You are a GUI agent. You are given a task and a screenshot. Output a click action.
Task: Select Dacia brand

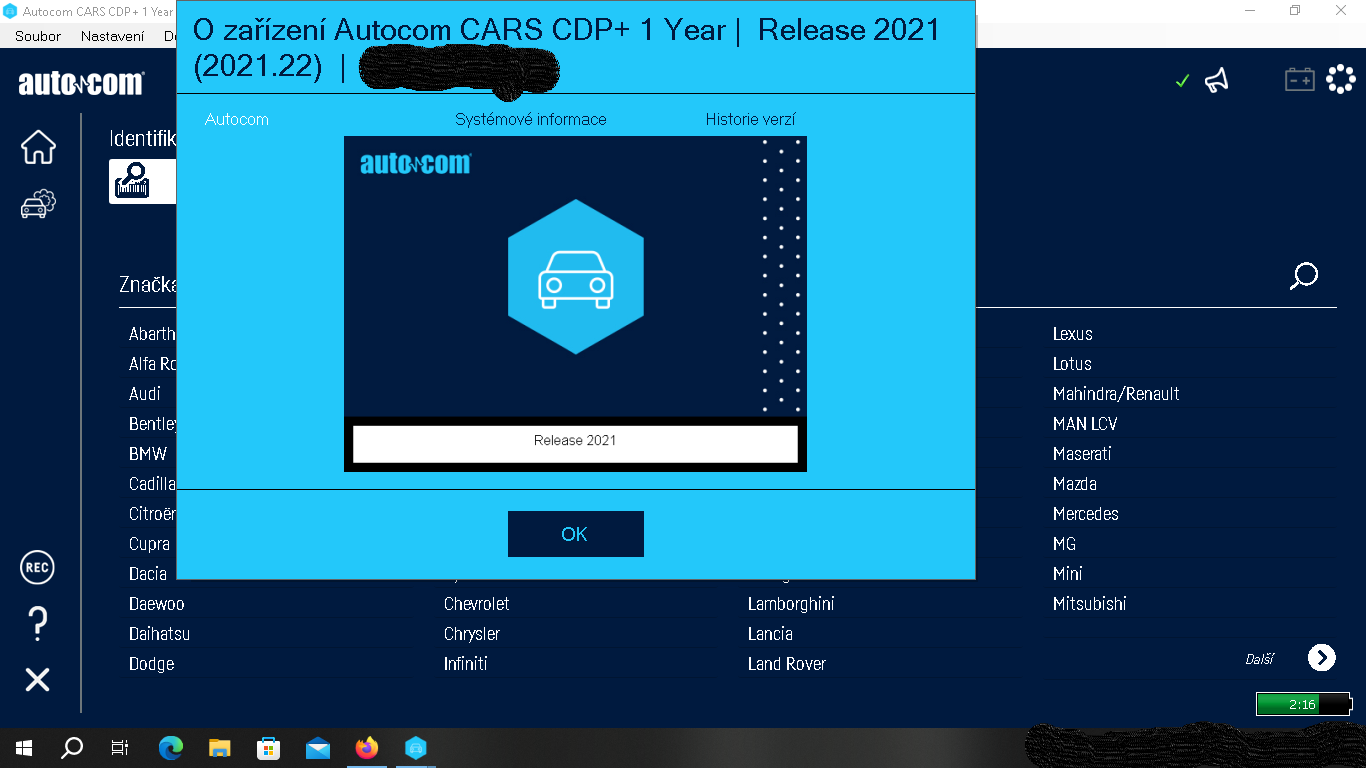coord(148,574)
